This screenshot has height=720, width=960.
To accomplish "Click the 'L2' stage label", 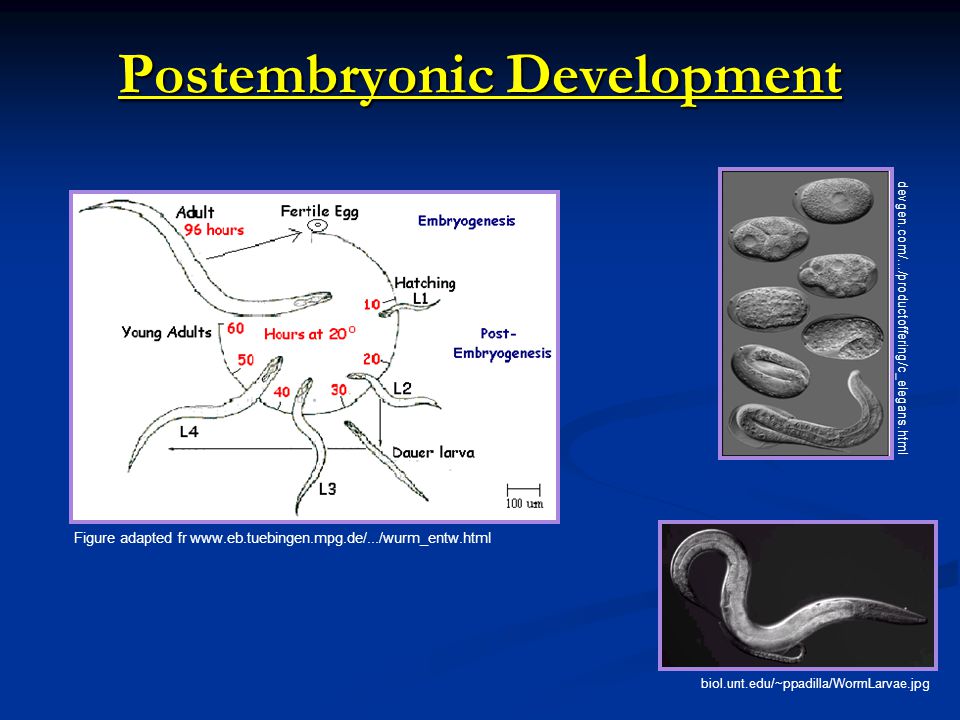I will coord(402,388).
